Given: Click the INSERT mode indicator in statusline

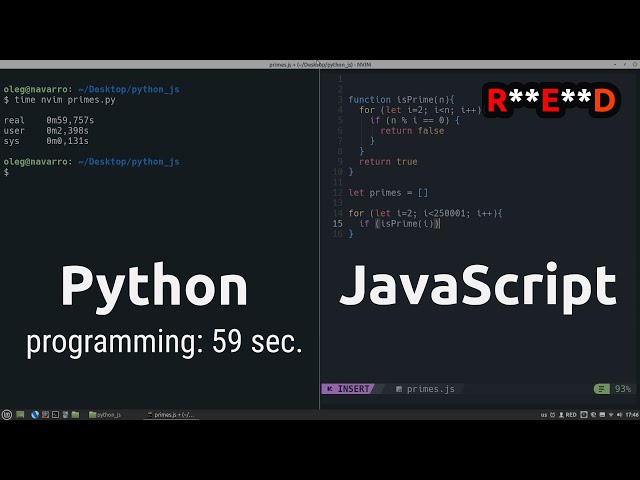Looking at the screenshot, I should tap(348, 389).
